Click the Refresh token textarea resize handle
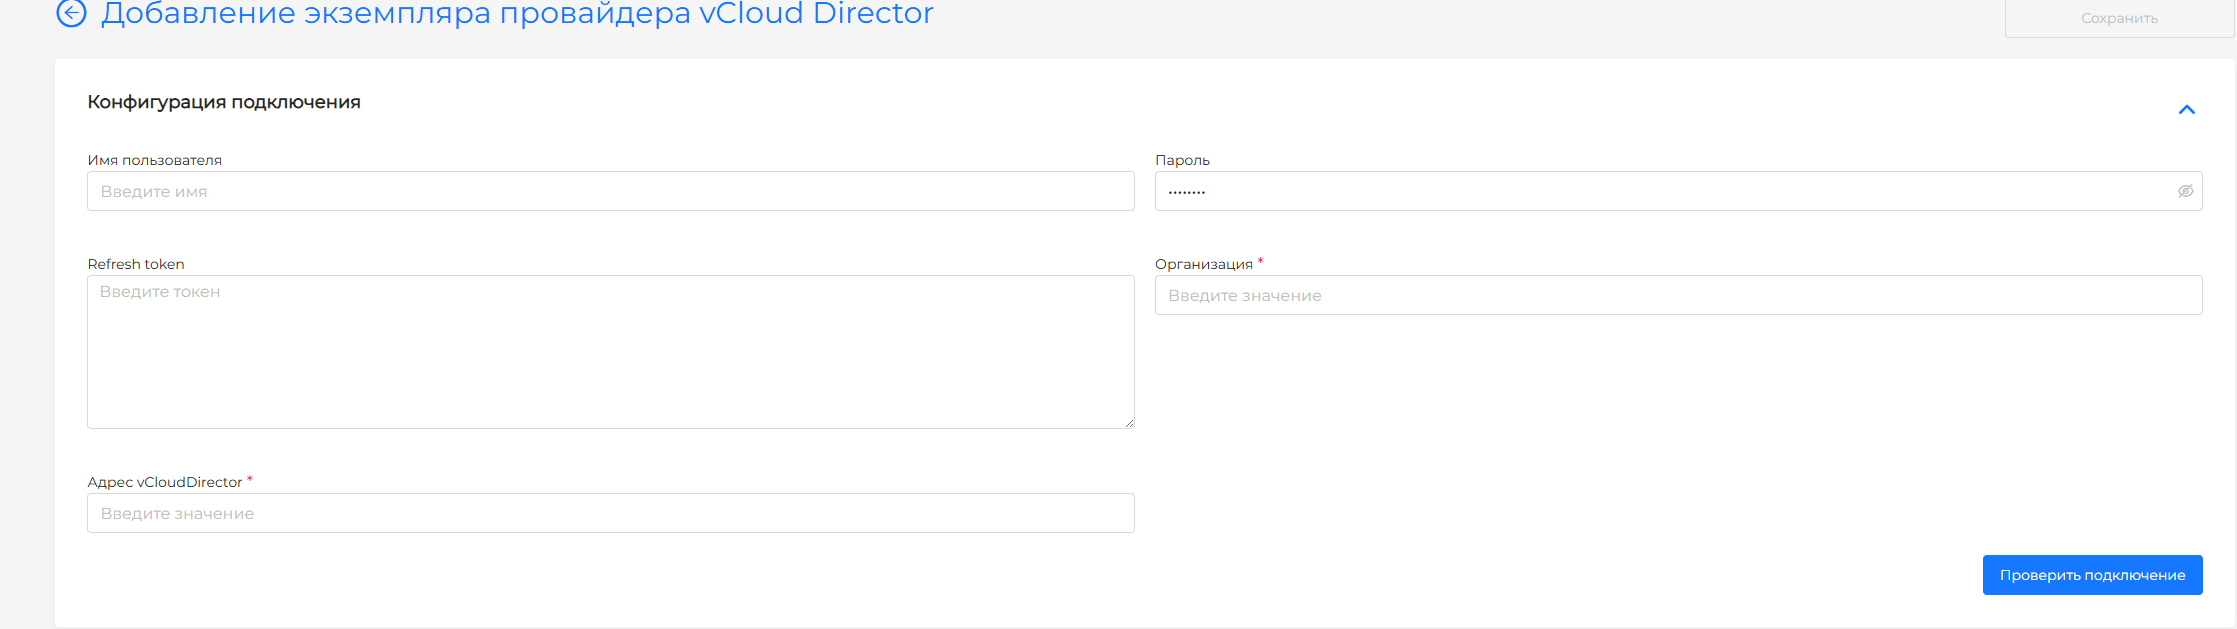The image size is (2237, 629). pos(1129,423)
